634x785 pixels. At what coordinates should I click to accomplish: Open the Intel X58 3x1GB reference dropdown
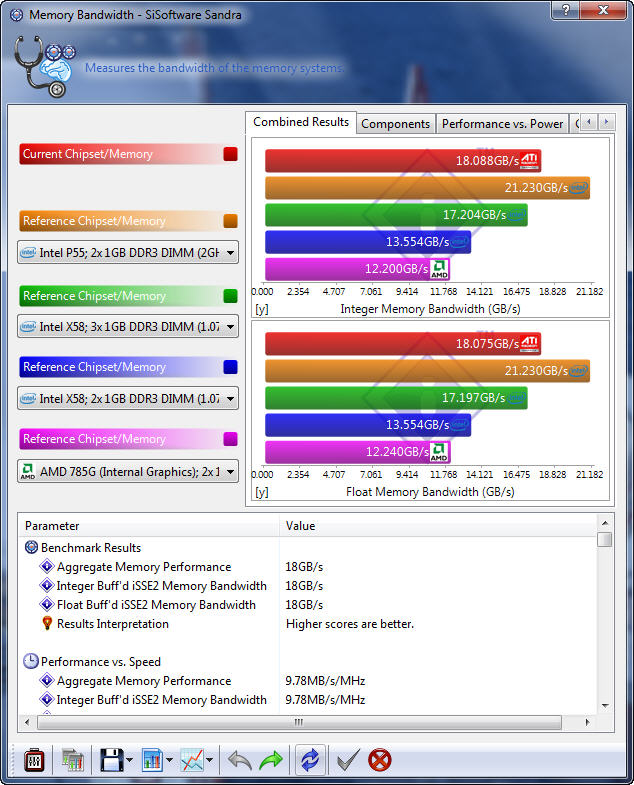click(128, 326)
